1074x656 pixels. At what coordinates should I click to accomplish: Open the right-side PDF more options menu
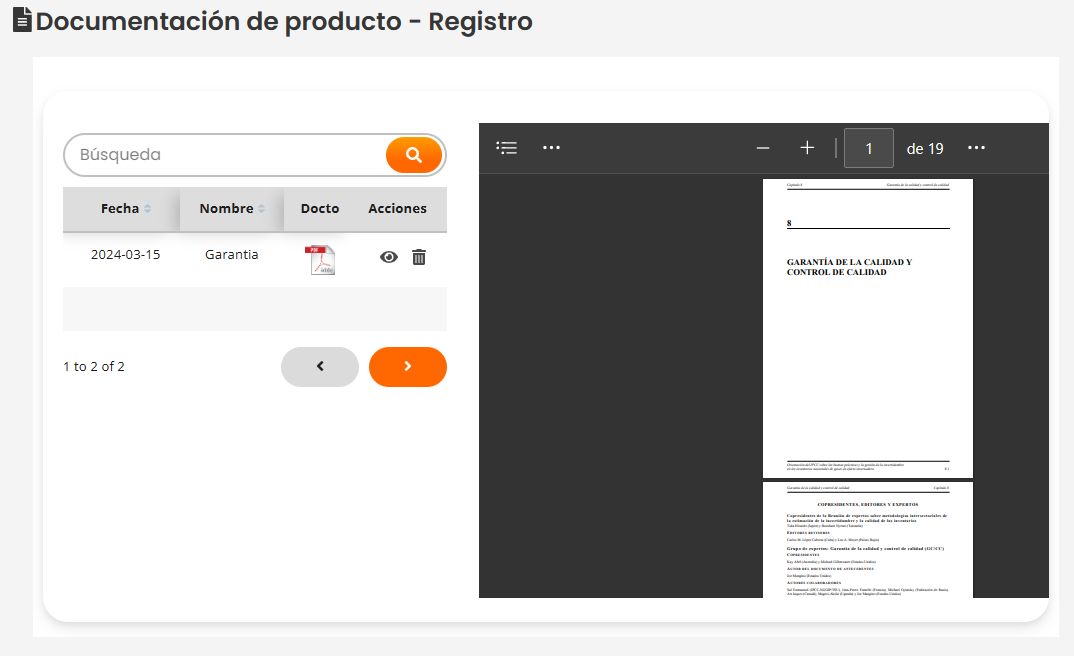[977, 148]
